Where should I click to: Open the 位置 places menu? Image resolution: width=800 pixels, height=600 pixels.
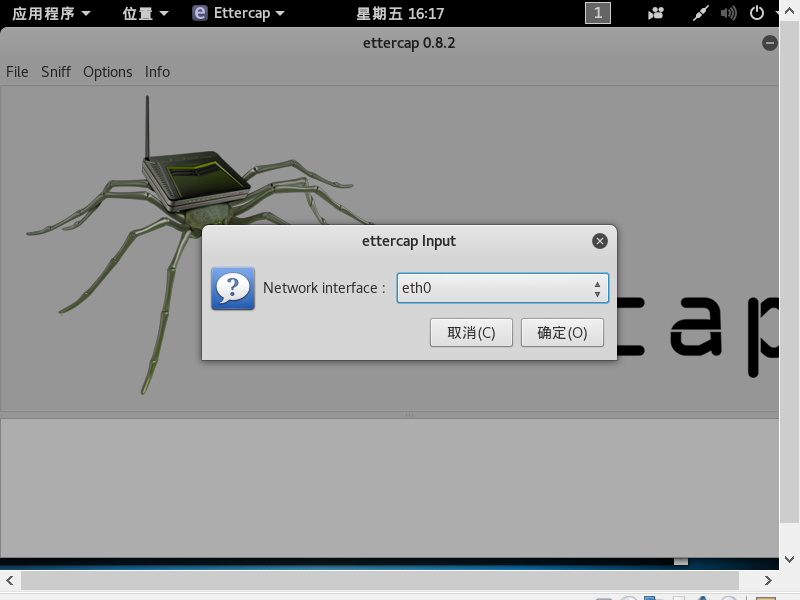pos(145,13)
